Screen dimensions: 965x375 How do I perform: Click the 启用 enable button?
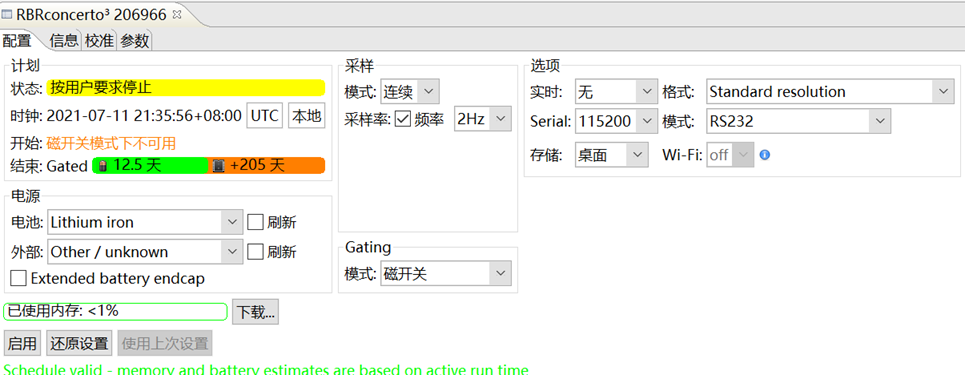(22, 343)
